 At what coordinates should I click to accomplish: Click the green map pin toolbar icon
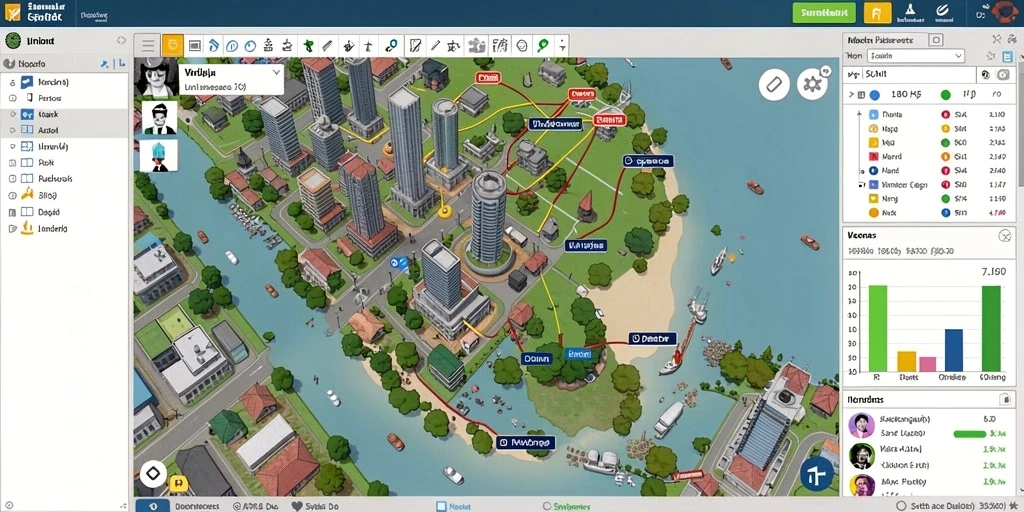click(542, 45)
